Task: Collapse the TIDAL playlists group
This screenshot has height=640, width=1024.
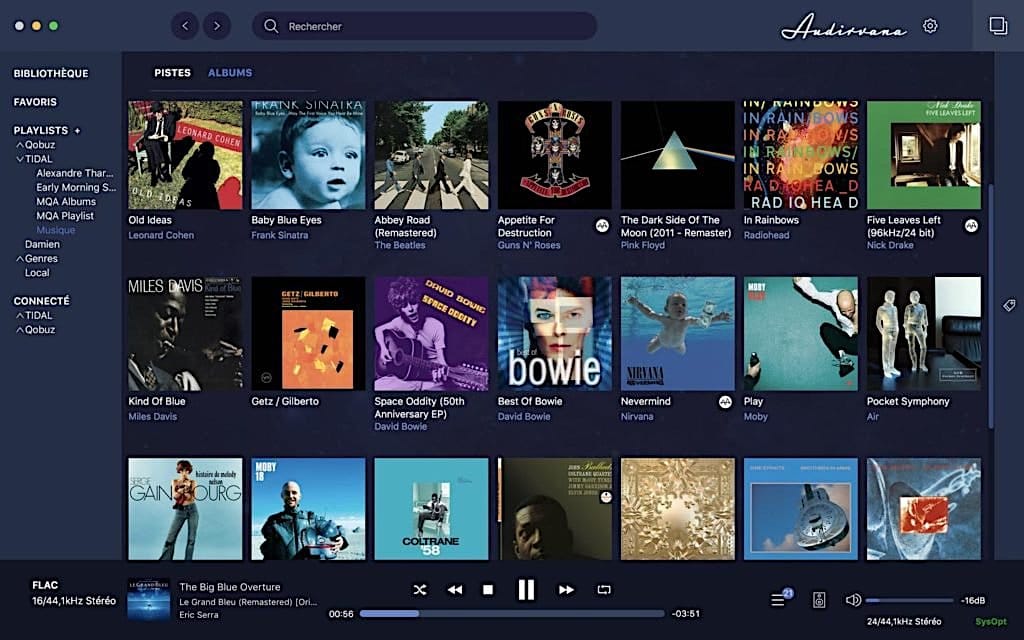Action: tap(22, 158)
